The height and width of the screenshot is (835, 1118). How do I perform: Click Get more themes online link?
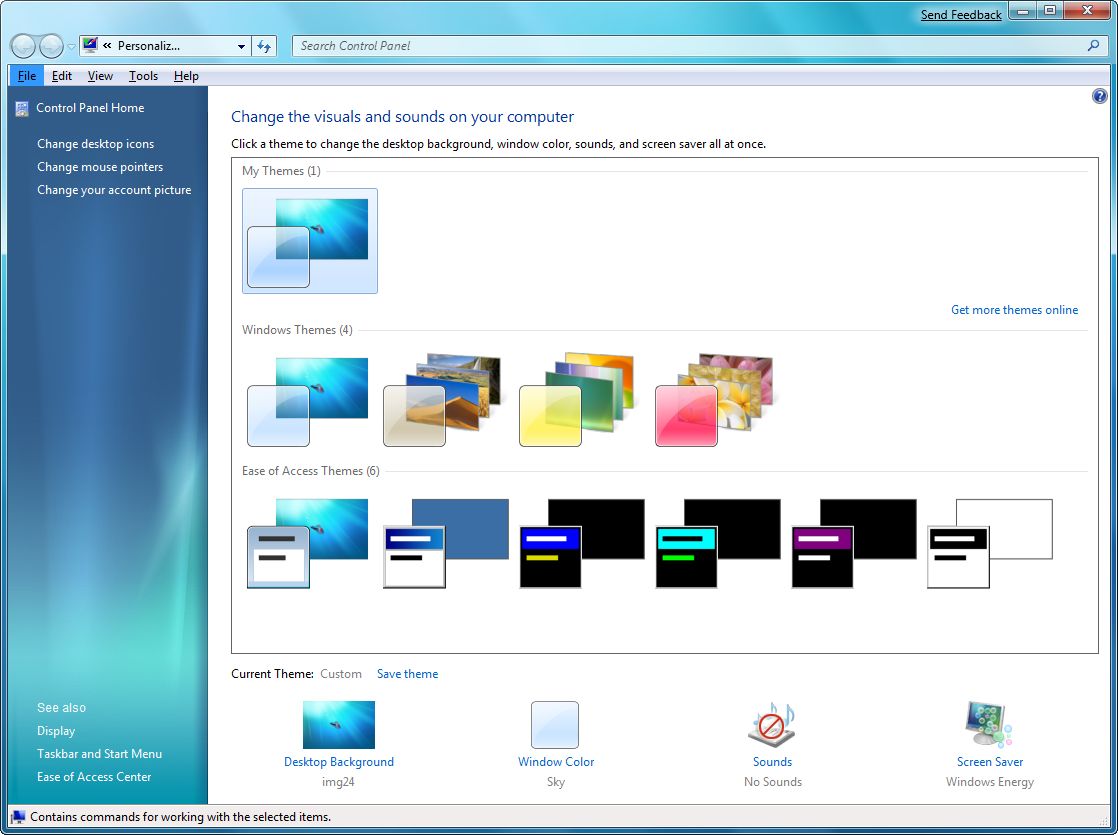[x=1014, y=310]
